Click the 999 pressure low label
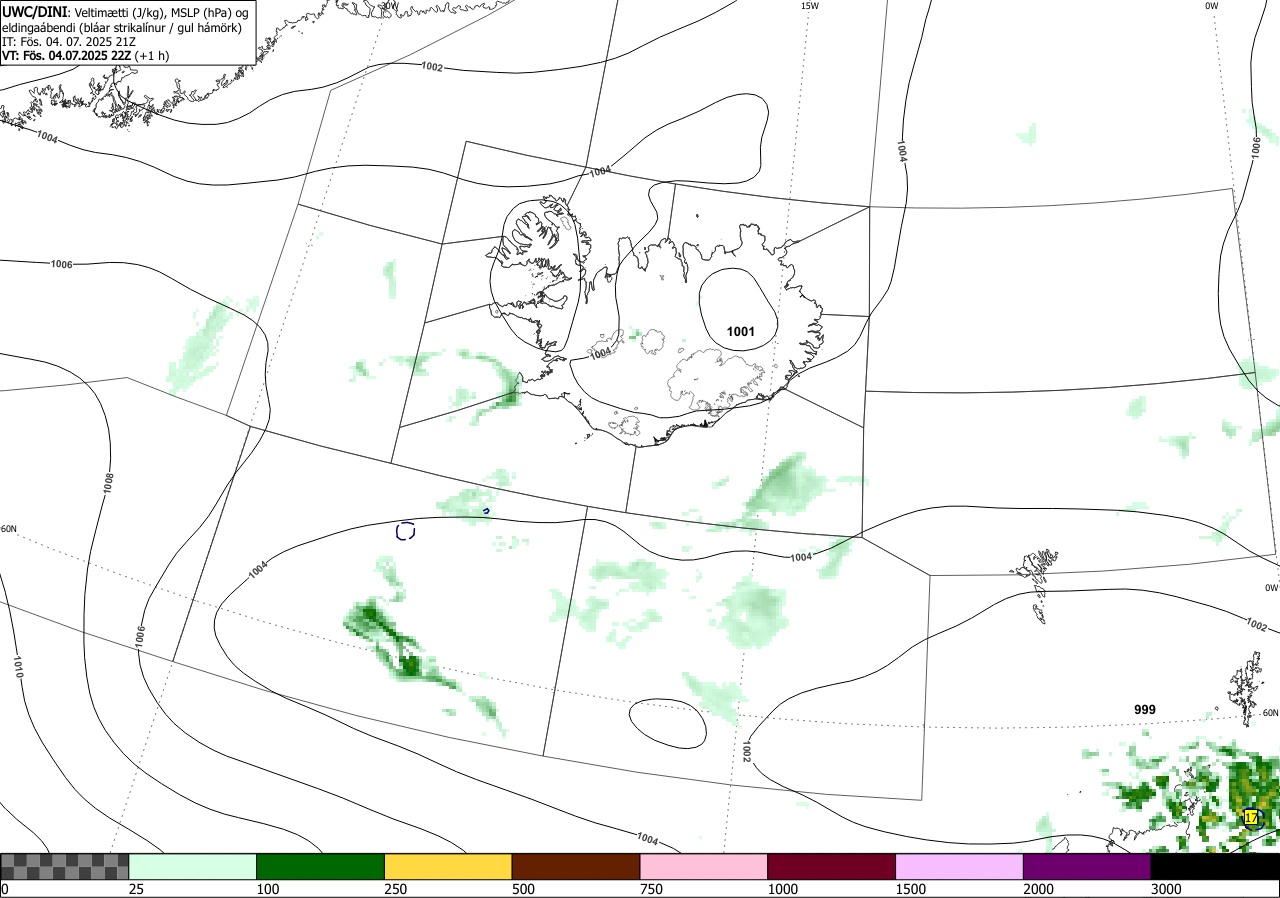This screenshot has width=1280, height=898. 1145,710
